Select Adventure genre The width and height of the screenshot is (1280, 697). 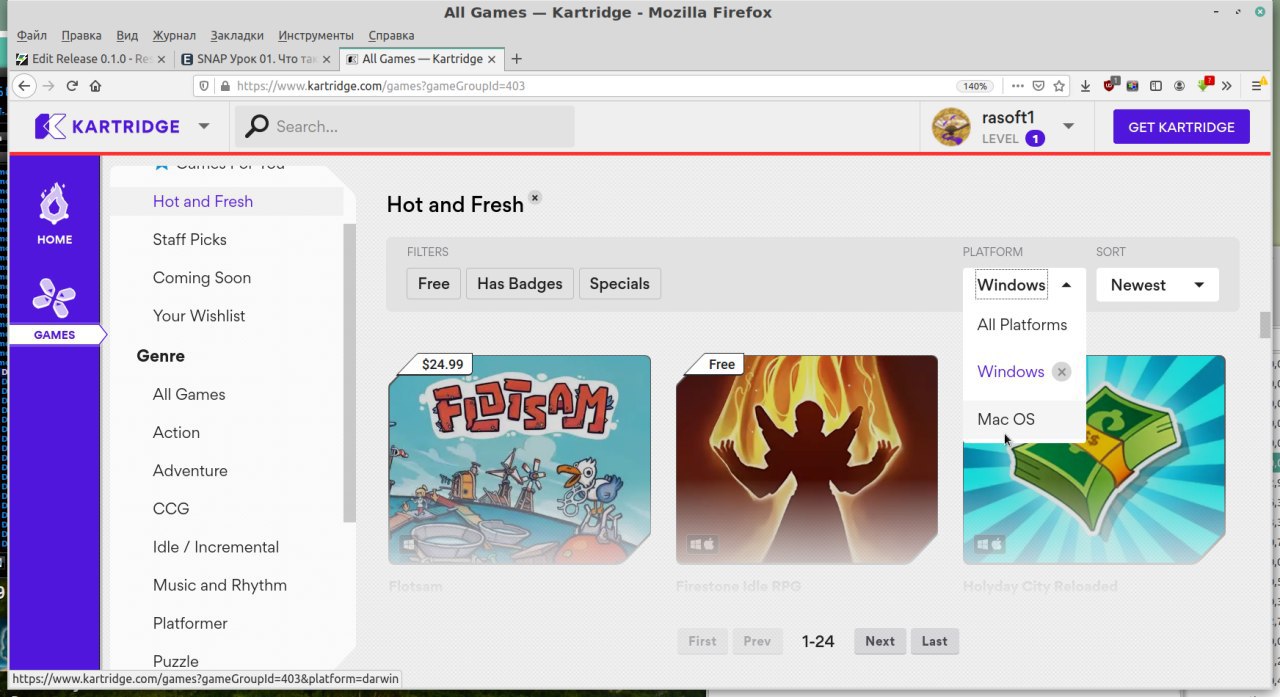(190, 470)
